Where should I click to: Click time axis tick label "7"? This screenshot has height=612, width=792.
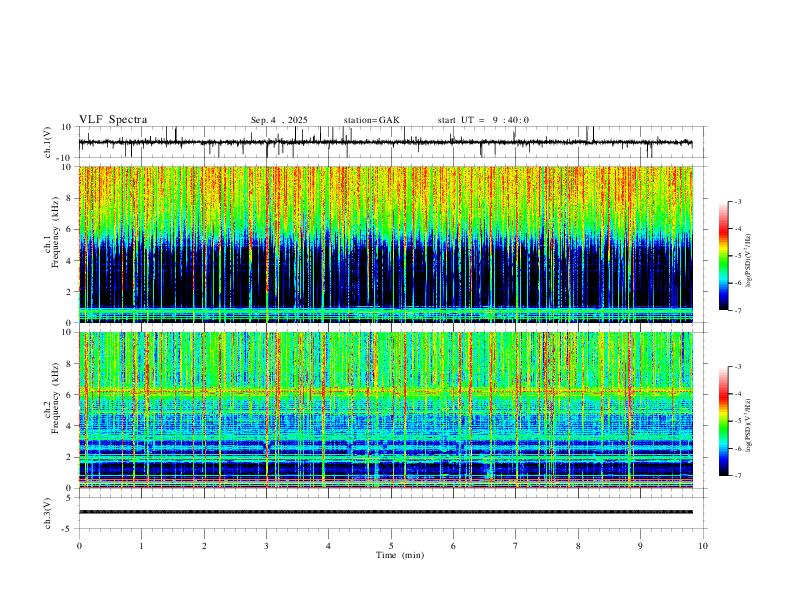516,546
